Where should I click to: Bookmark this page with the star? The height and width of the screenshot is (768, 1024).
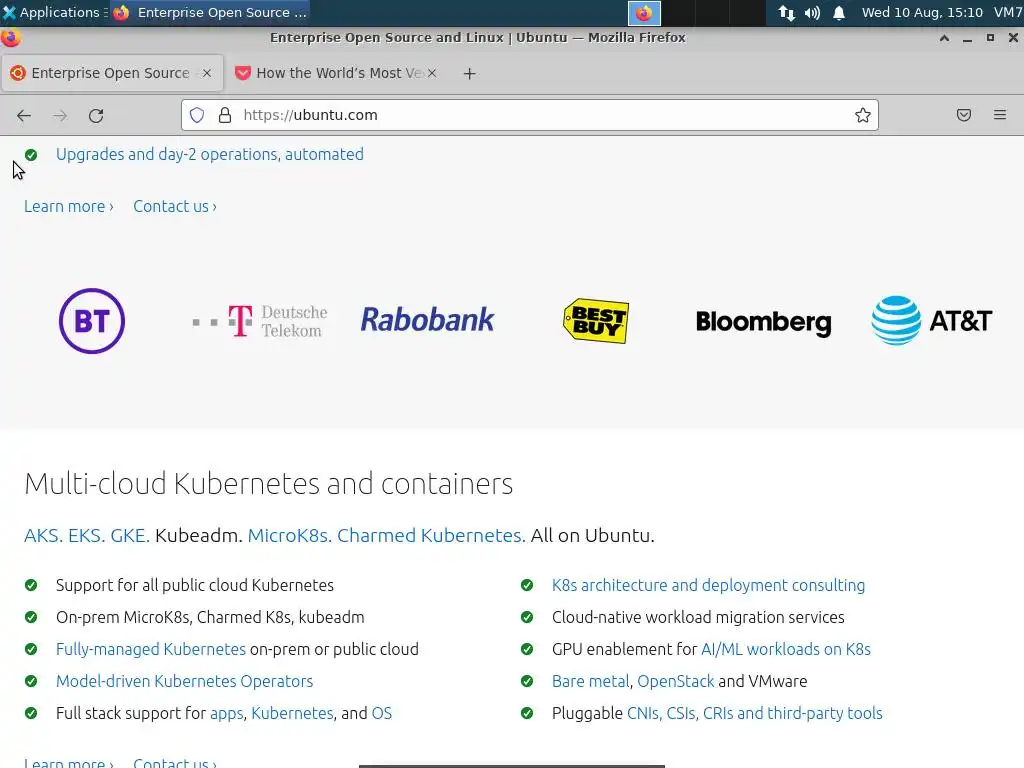(x=863, y=115)
